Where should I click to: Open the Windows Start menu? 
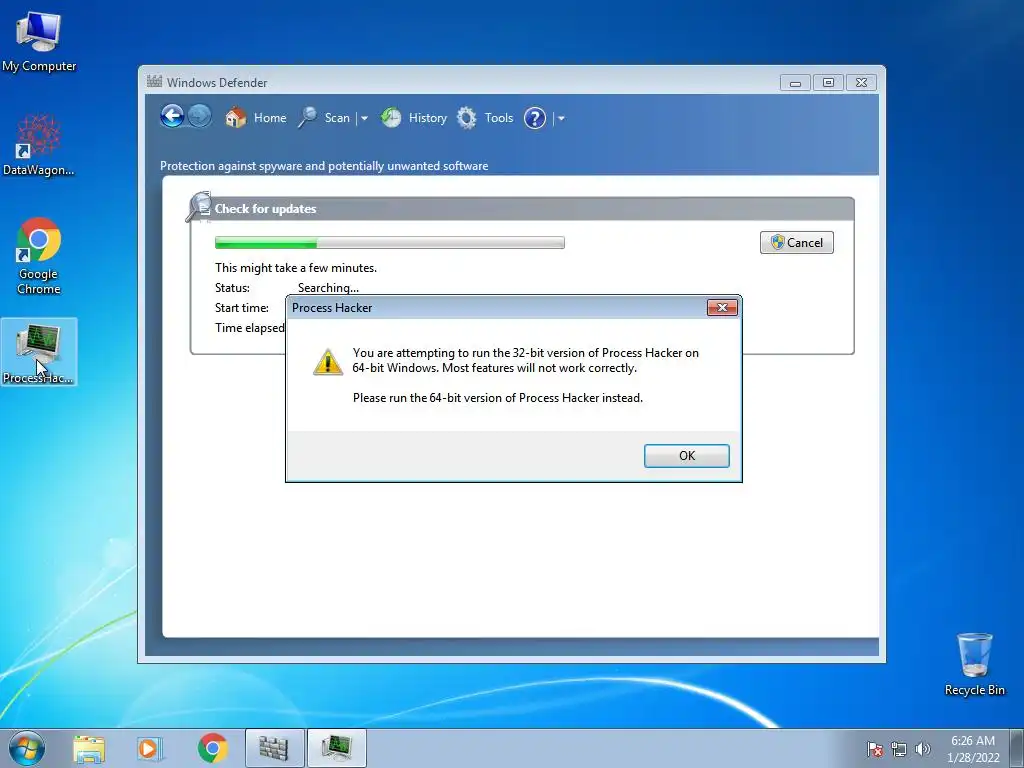point(27,748)
